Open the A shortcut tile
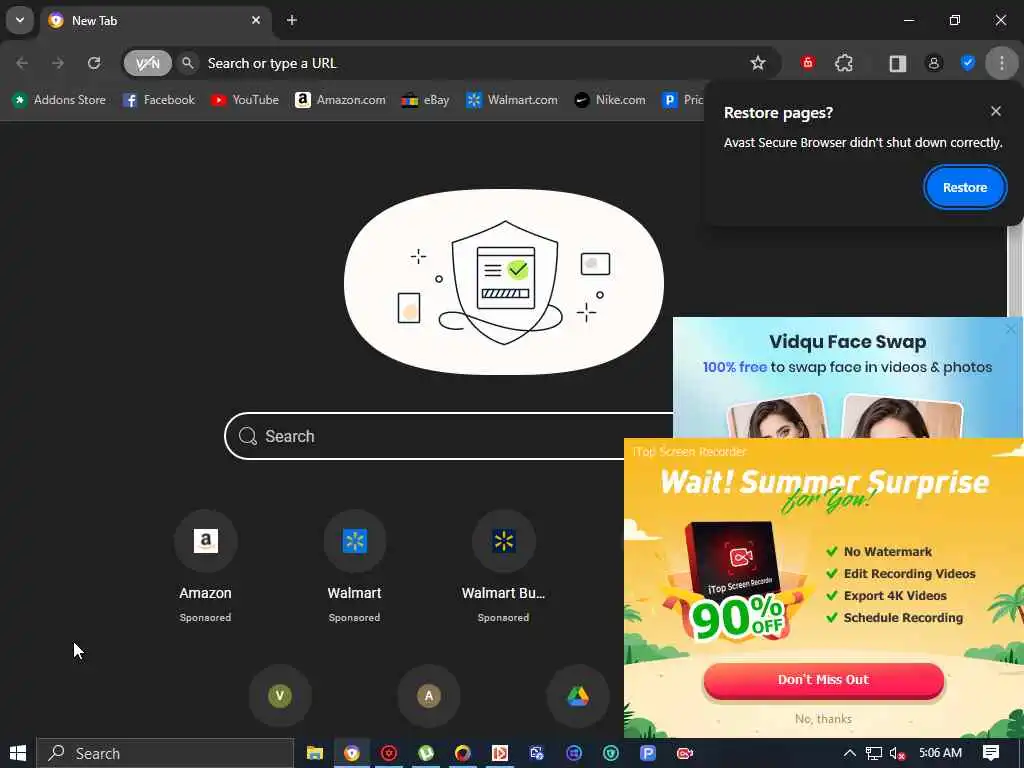 (x=428, y=696)
